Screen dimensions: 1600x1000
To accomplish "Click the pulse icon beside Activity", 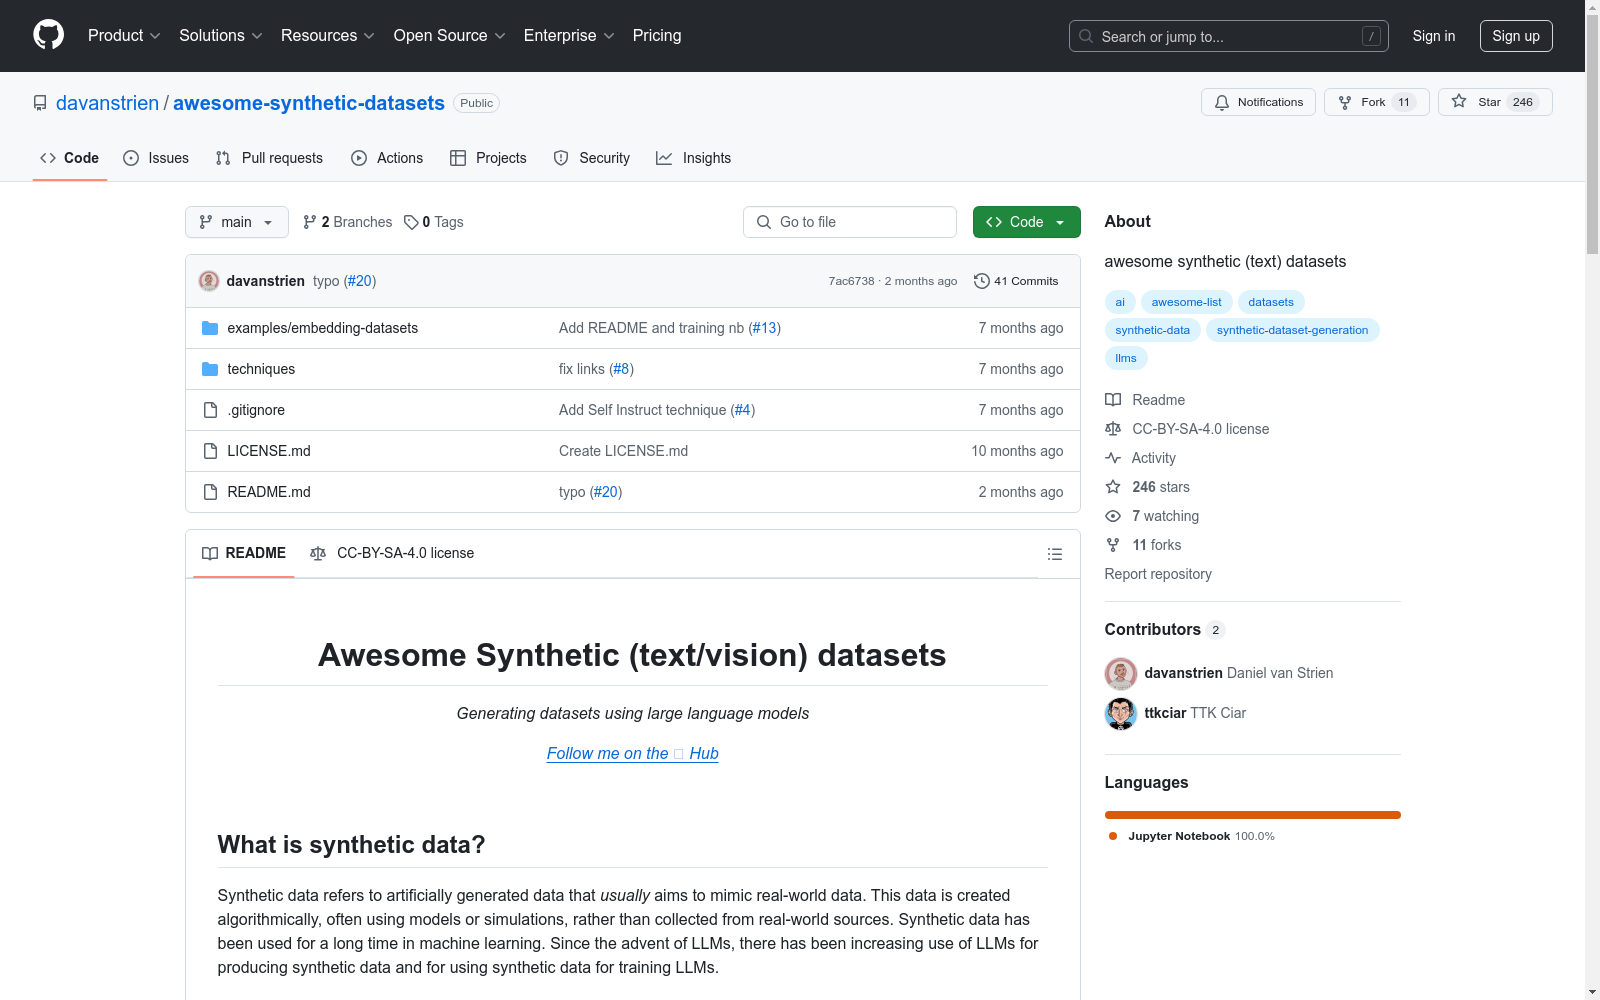I will [x=1113, y=458].
